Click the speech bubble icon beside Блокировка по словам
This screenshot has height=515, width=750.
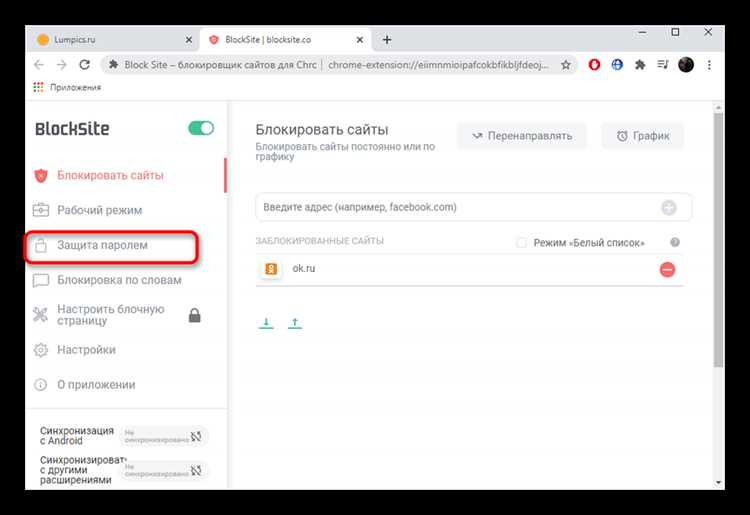(x=41, y=281)
